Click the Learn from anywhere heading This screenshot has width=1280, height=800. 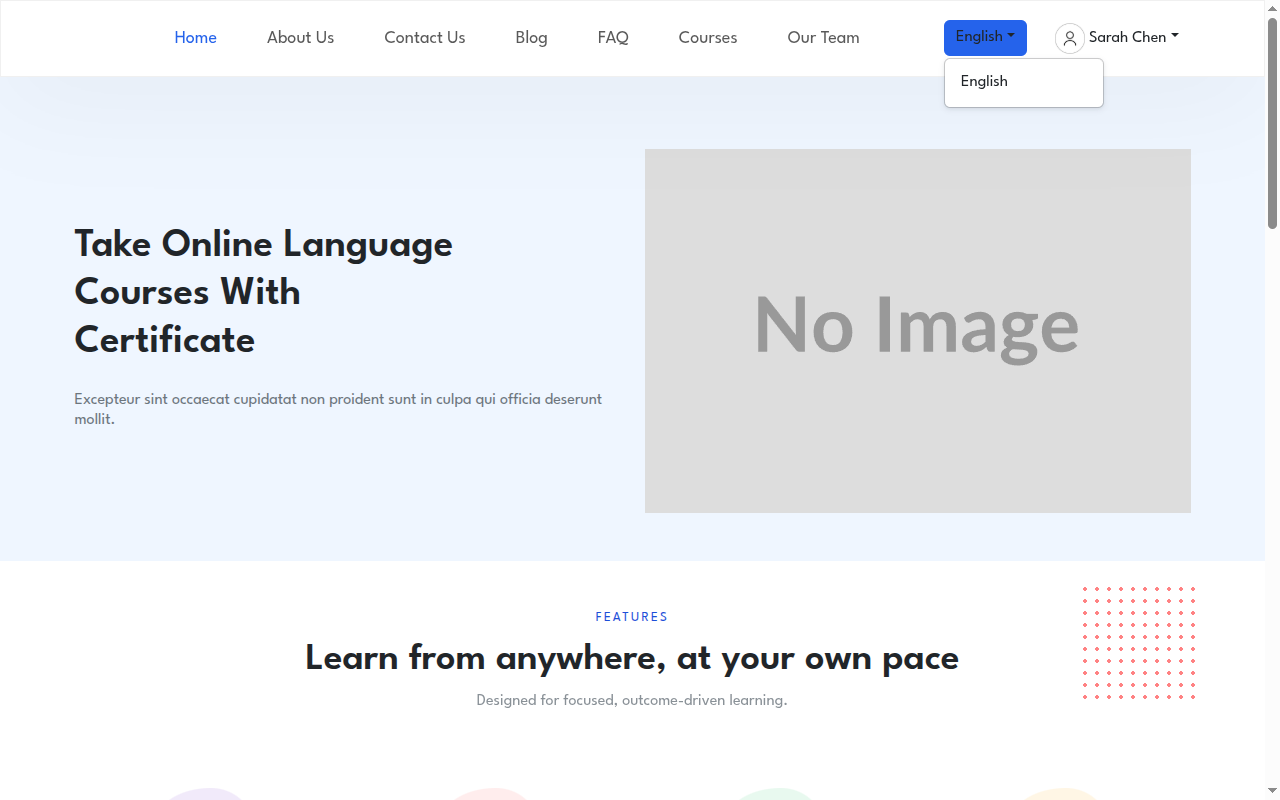coord(631,658)
